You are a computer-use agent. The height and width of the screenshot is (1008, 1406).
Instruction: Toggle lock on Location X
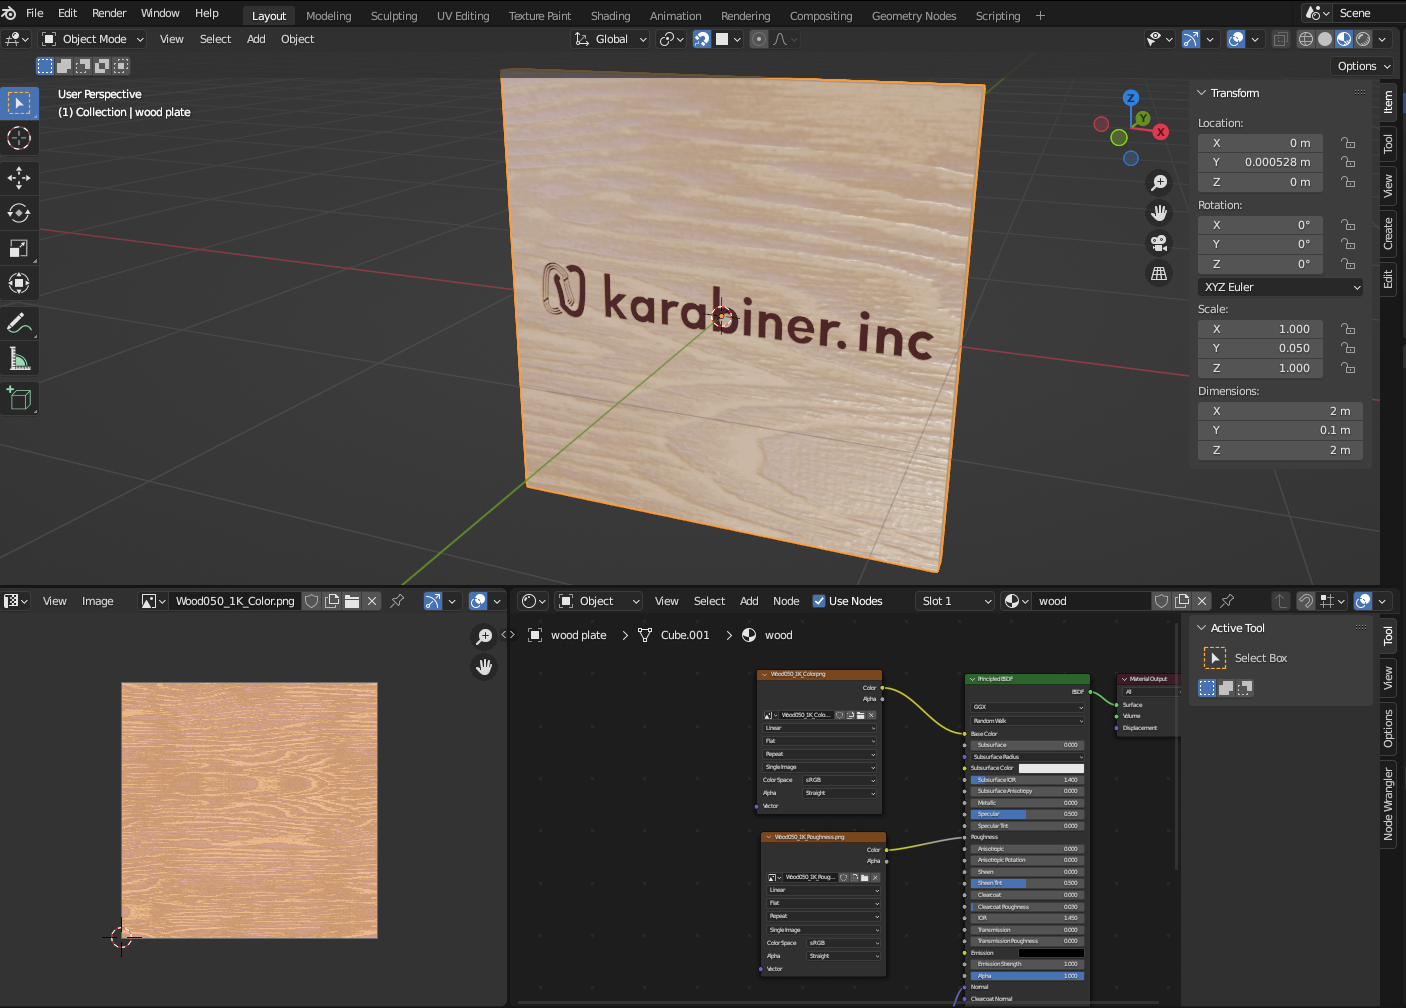tap(1348, 143)
